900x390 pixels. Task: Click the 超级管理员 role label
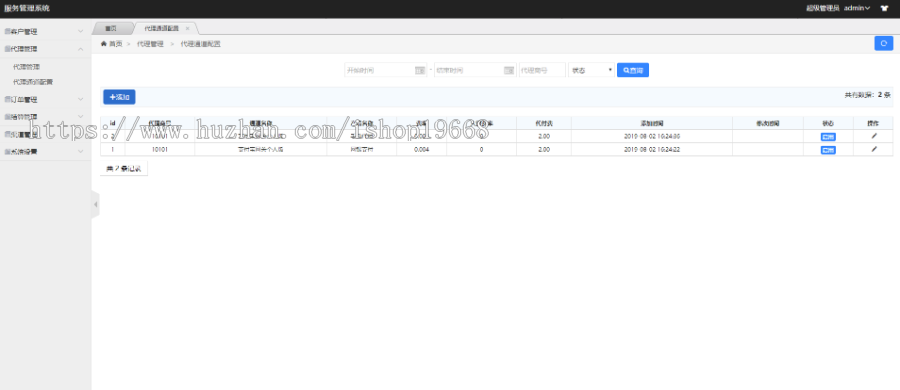[x=823, y=8]
